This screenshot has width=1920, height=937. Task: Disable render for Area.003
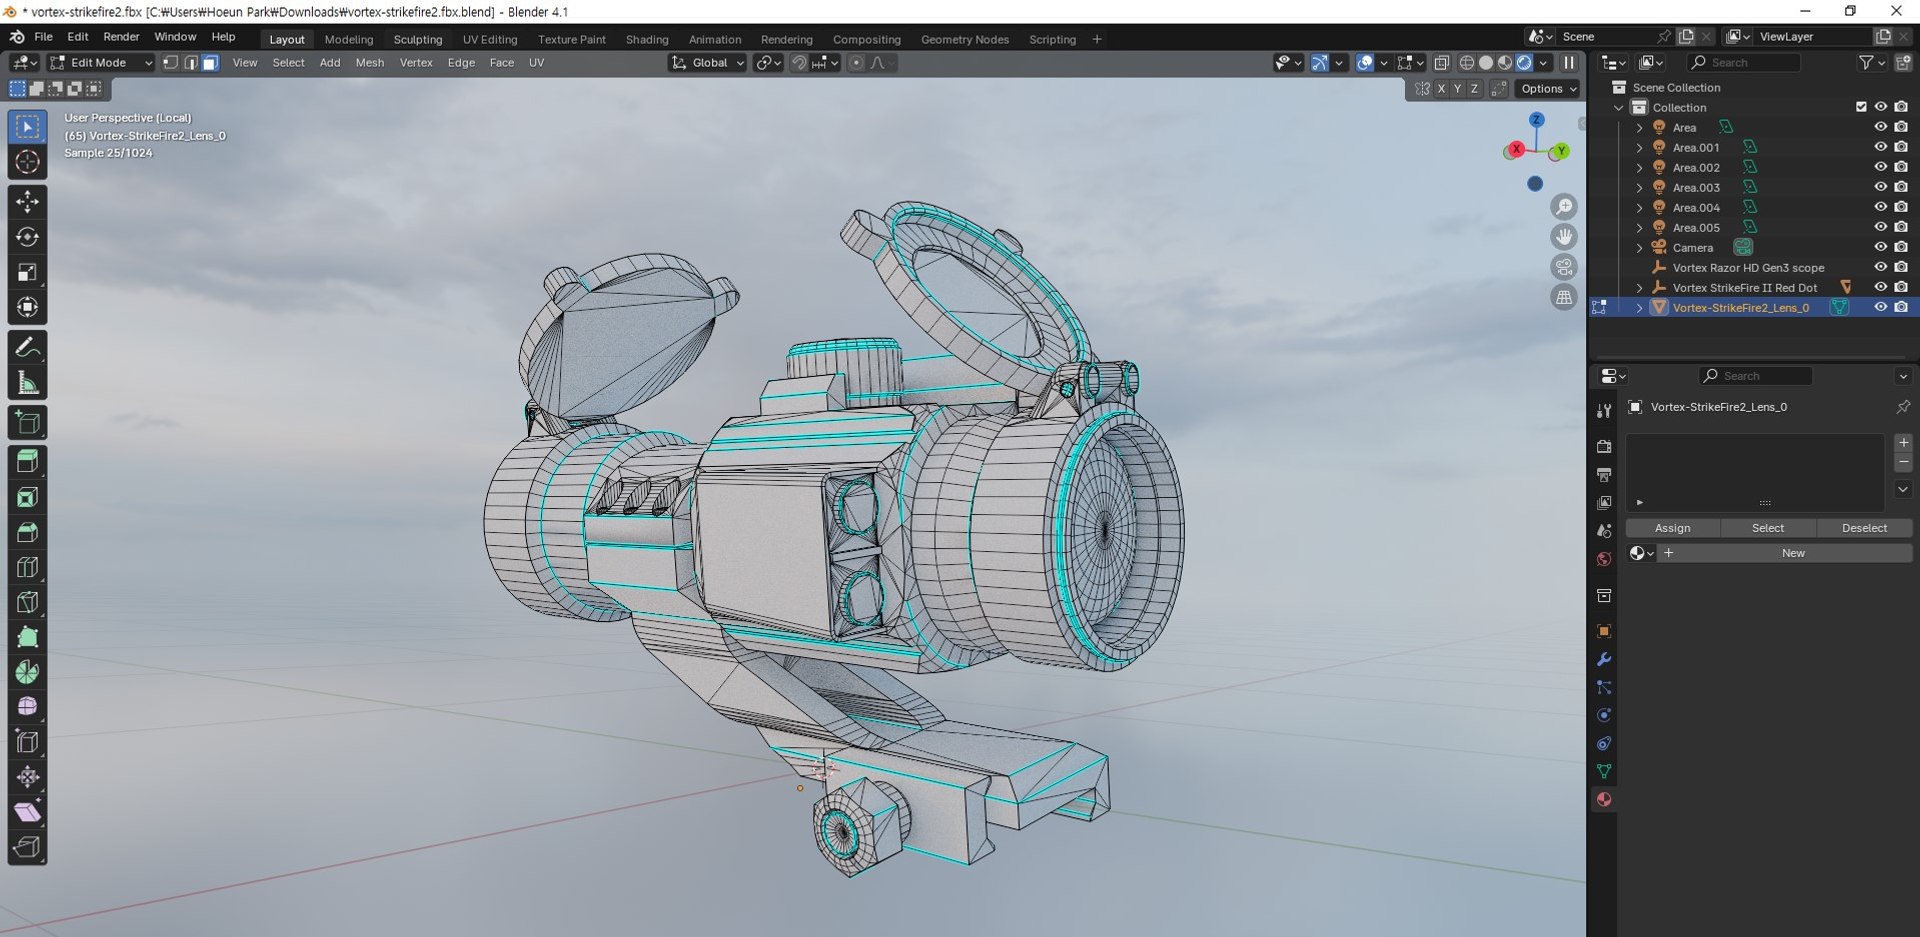point(1901,187)
